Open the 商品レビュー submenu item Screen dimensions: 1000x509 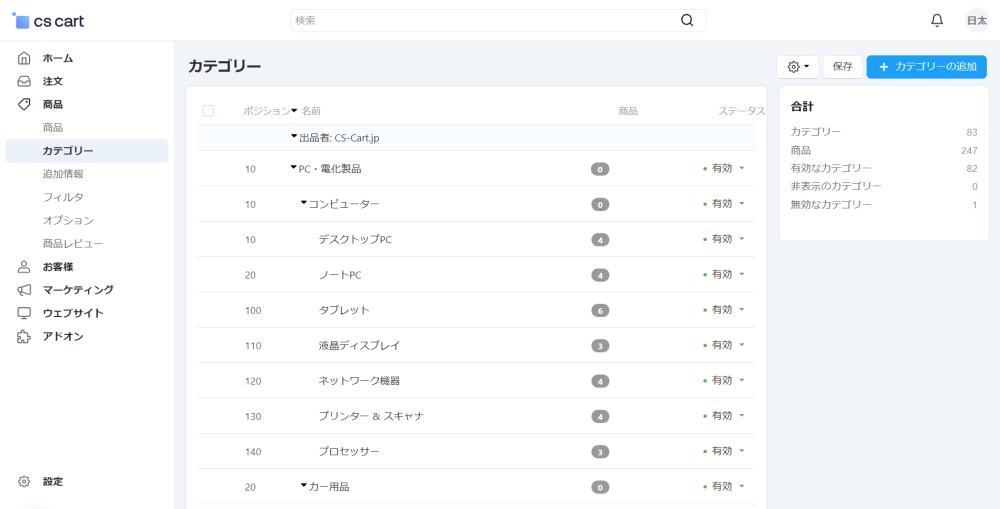(73, 243)
